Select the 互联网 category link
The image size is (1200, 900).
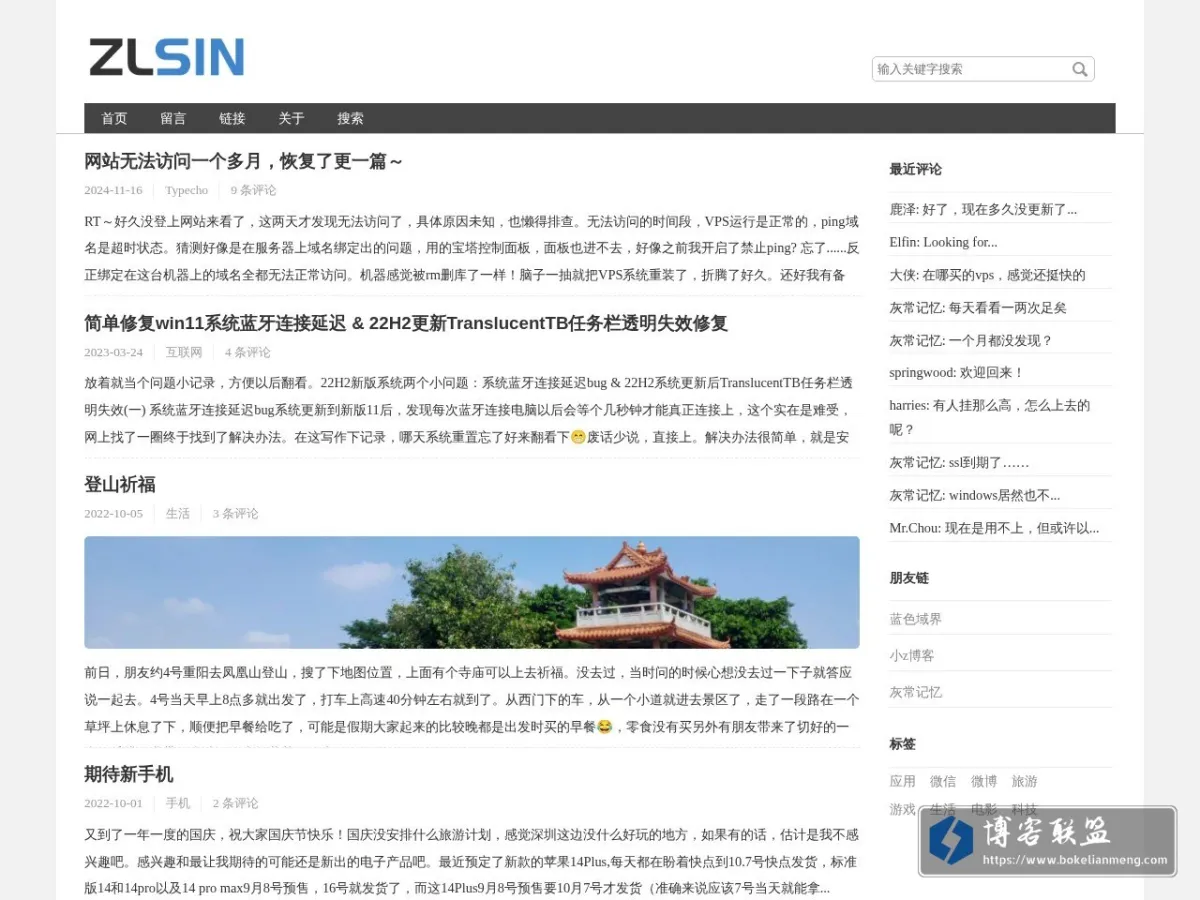[x=184, y=352]
